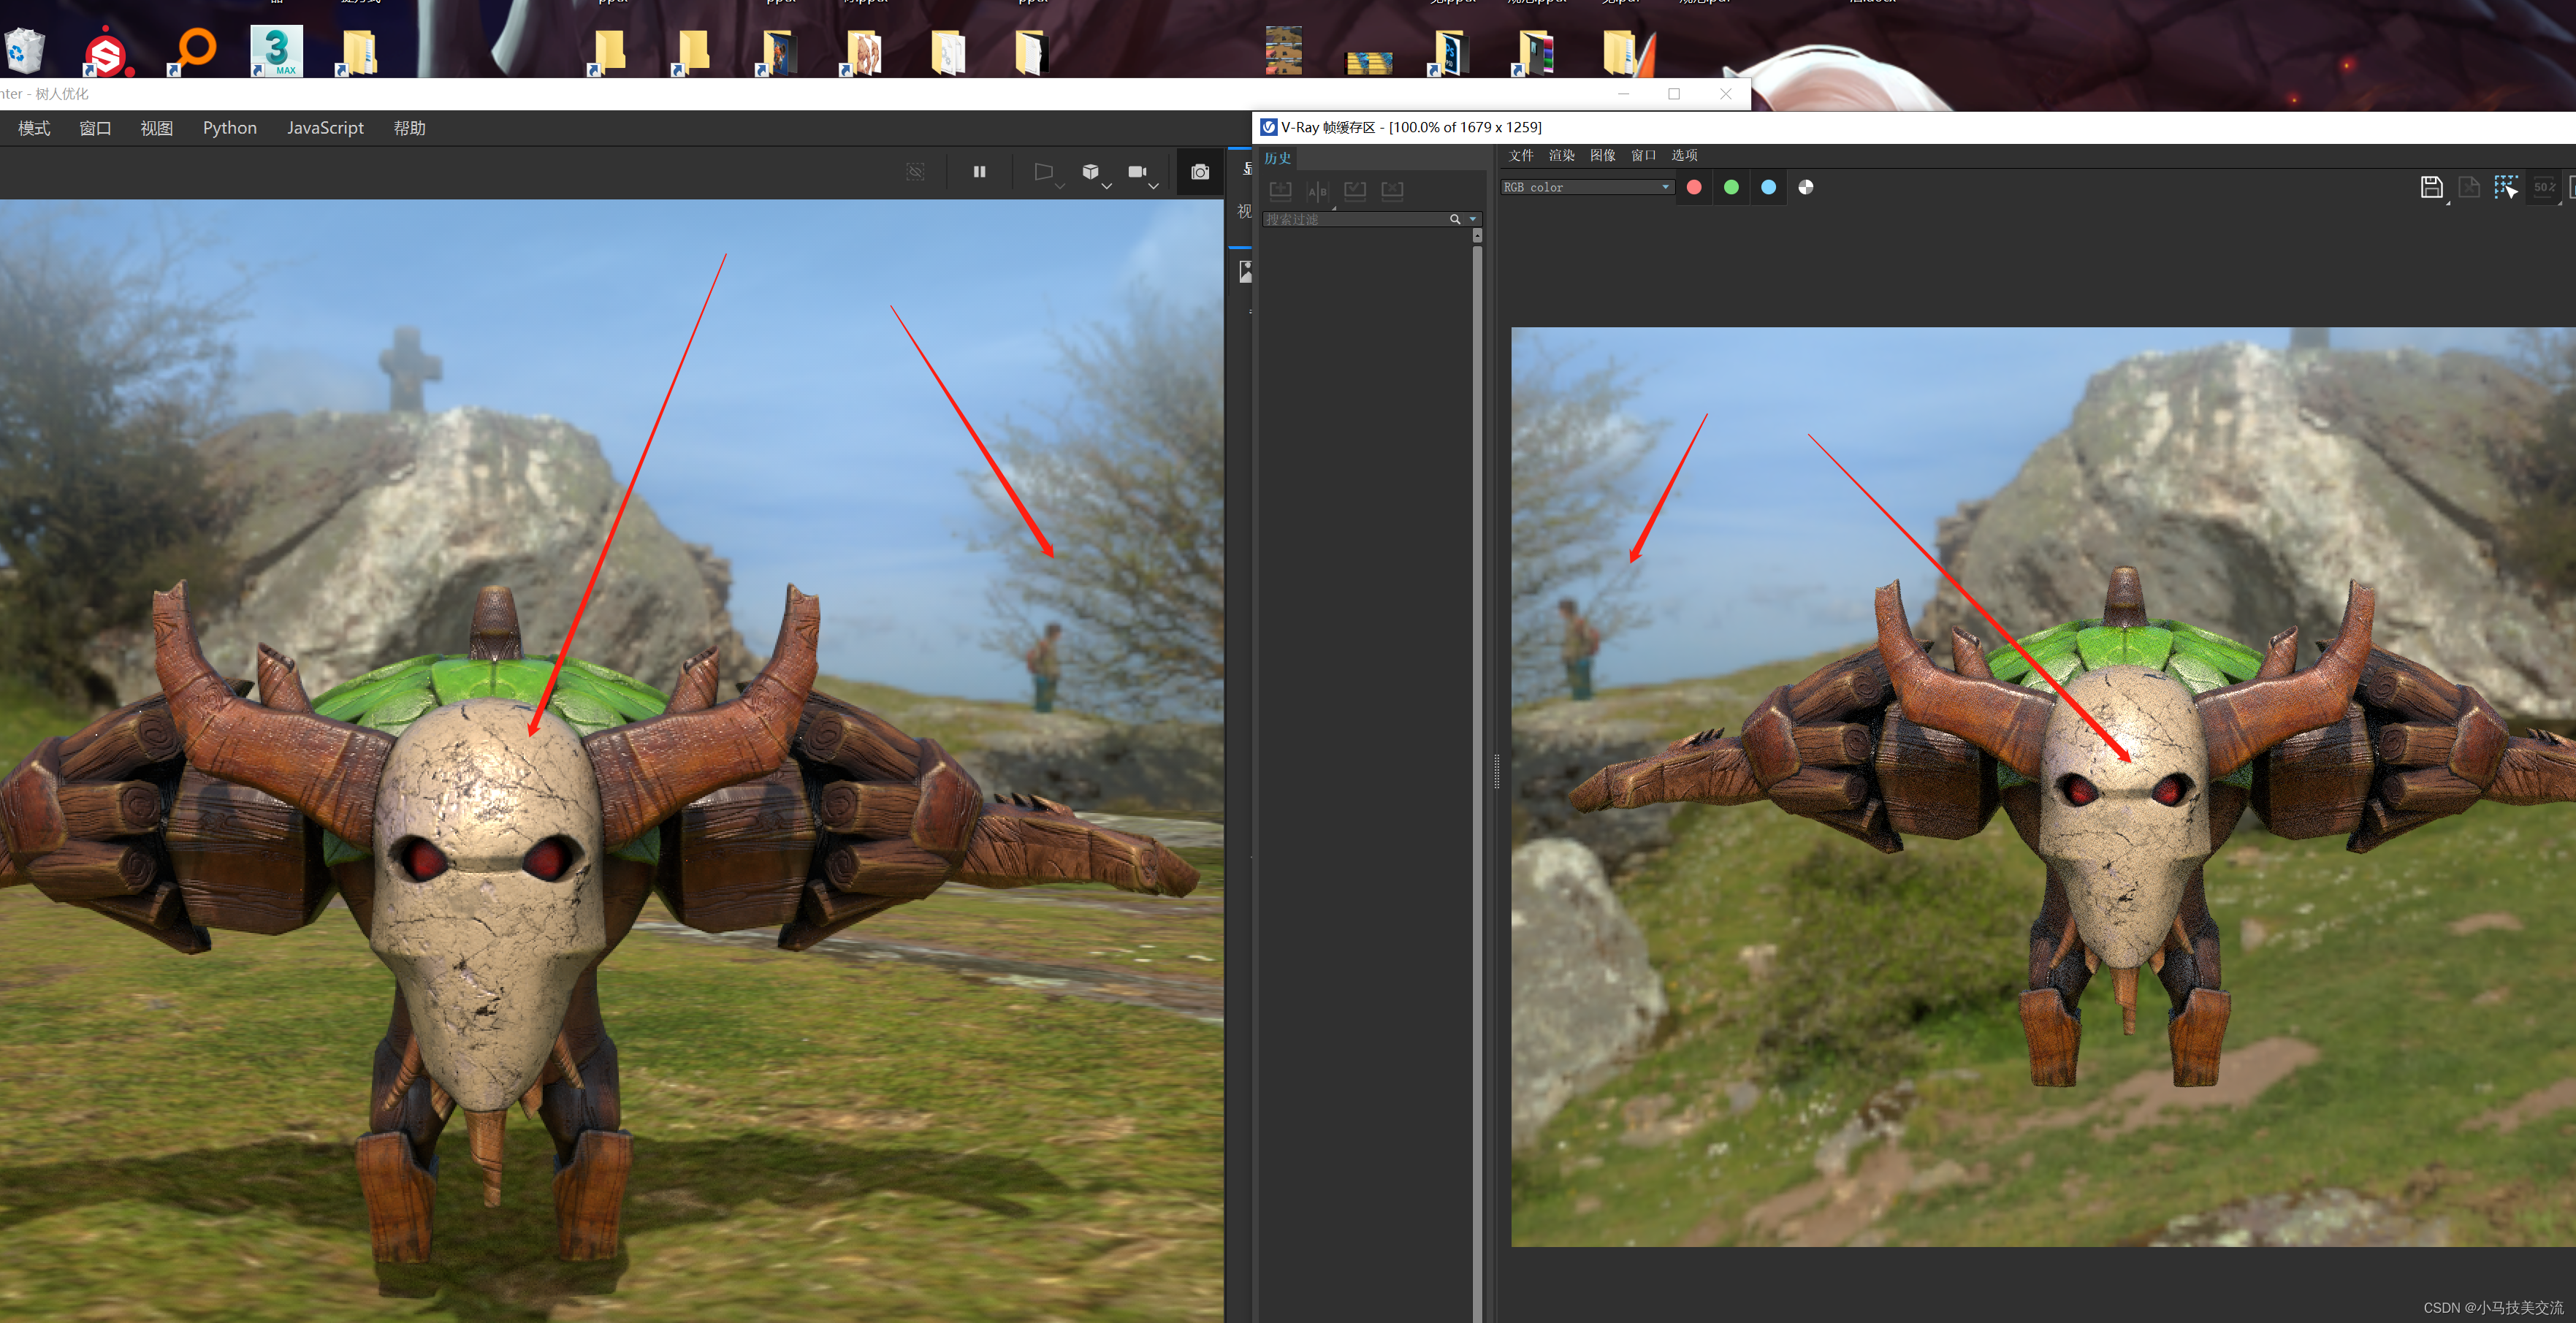Screen dimensions: 2576x1323
Task: Open the Python menu
Action: click(x=229, y=128)
